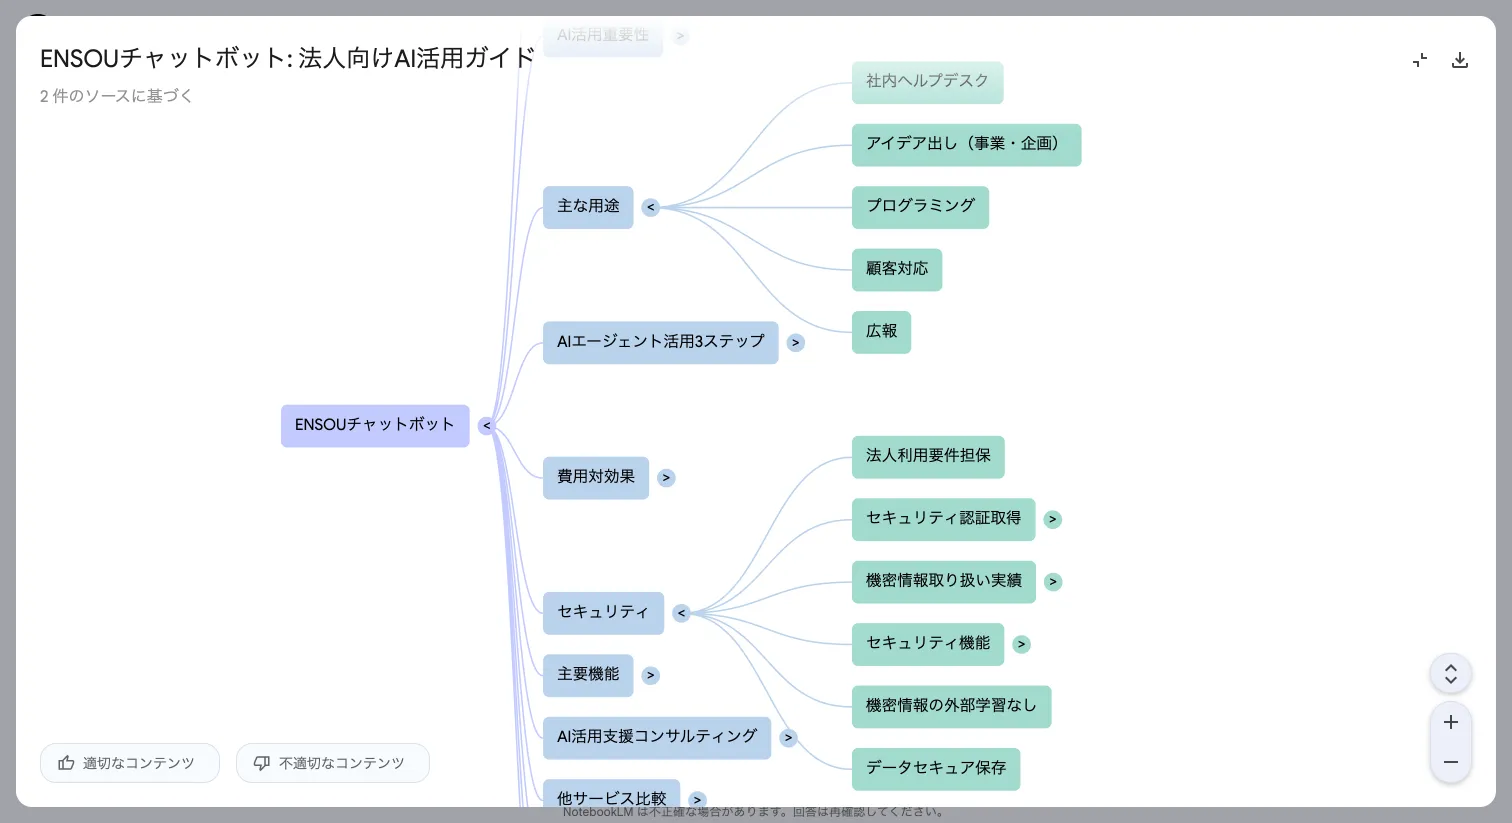Screen dimensions: 1512x823
Task: Expand the AI活用支援コンサルティング arrow
Action: coord(789,738)
